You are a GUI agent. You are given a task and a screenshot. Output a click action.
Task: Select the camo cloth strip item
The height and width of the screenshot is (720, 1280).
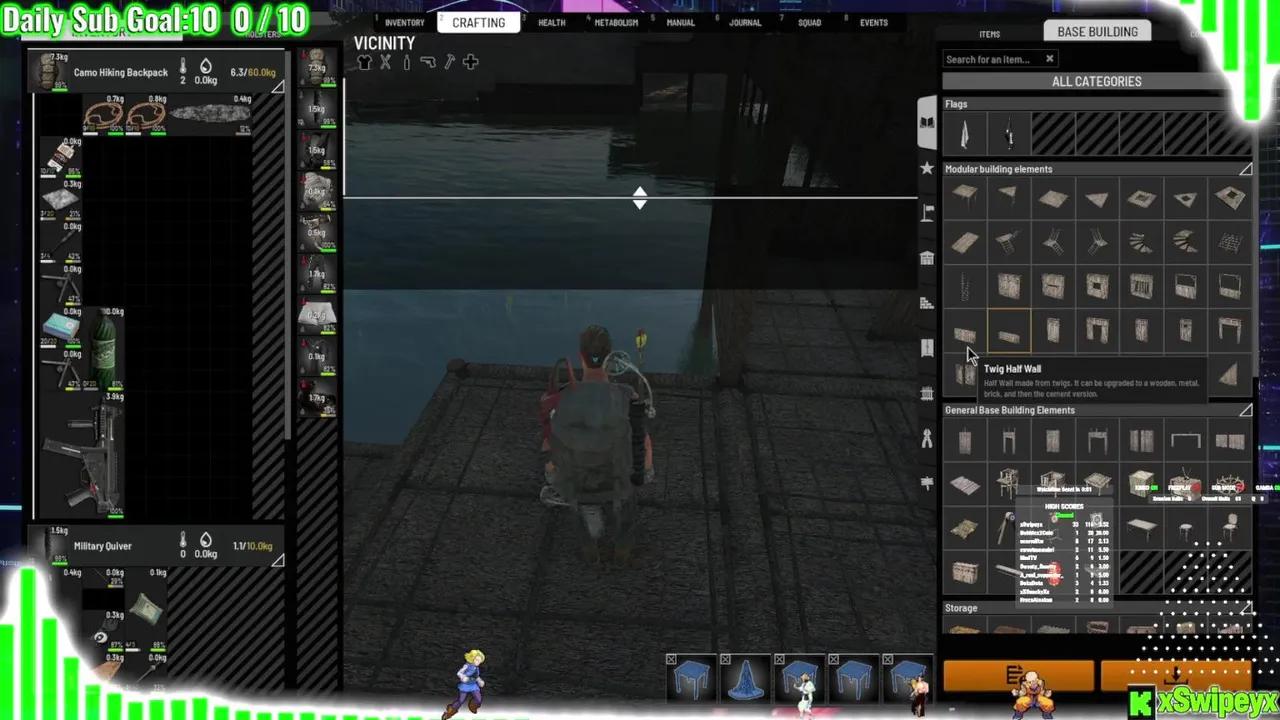pos(210,114)
